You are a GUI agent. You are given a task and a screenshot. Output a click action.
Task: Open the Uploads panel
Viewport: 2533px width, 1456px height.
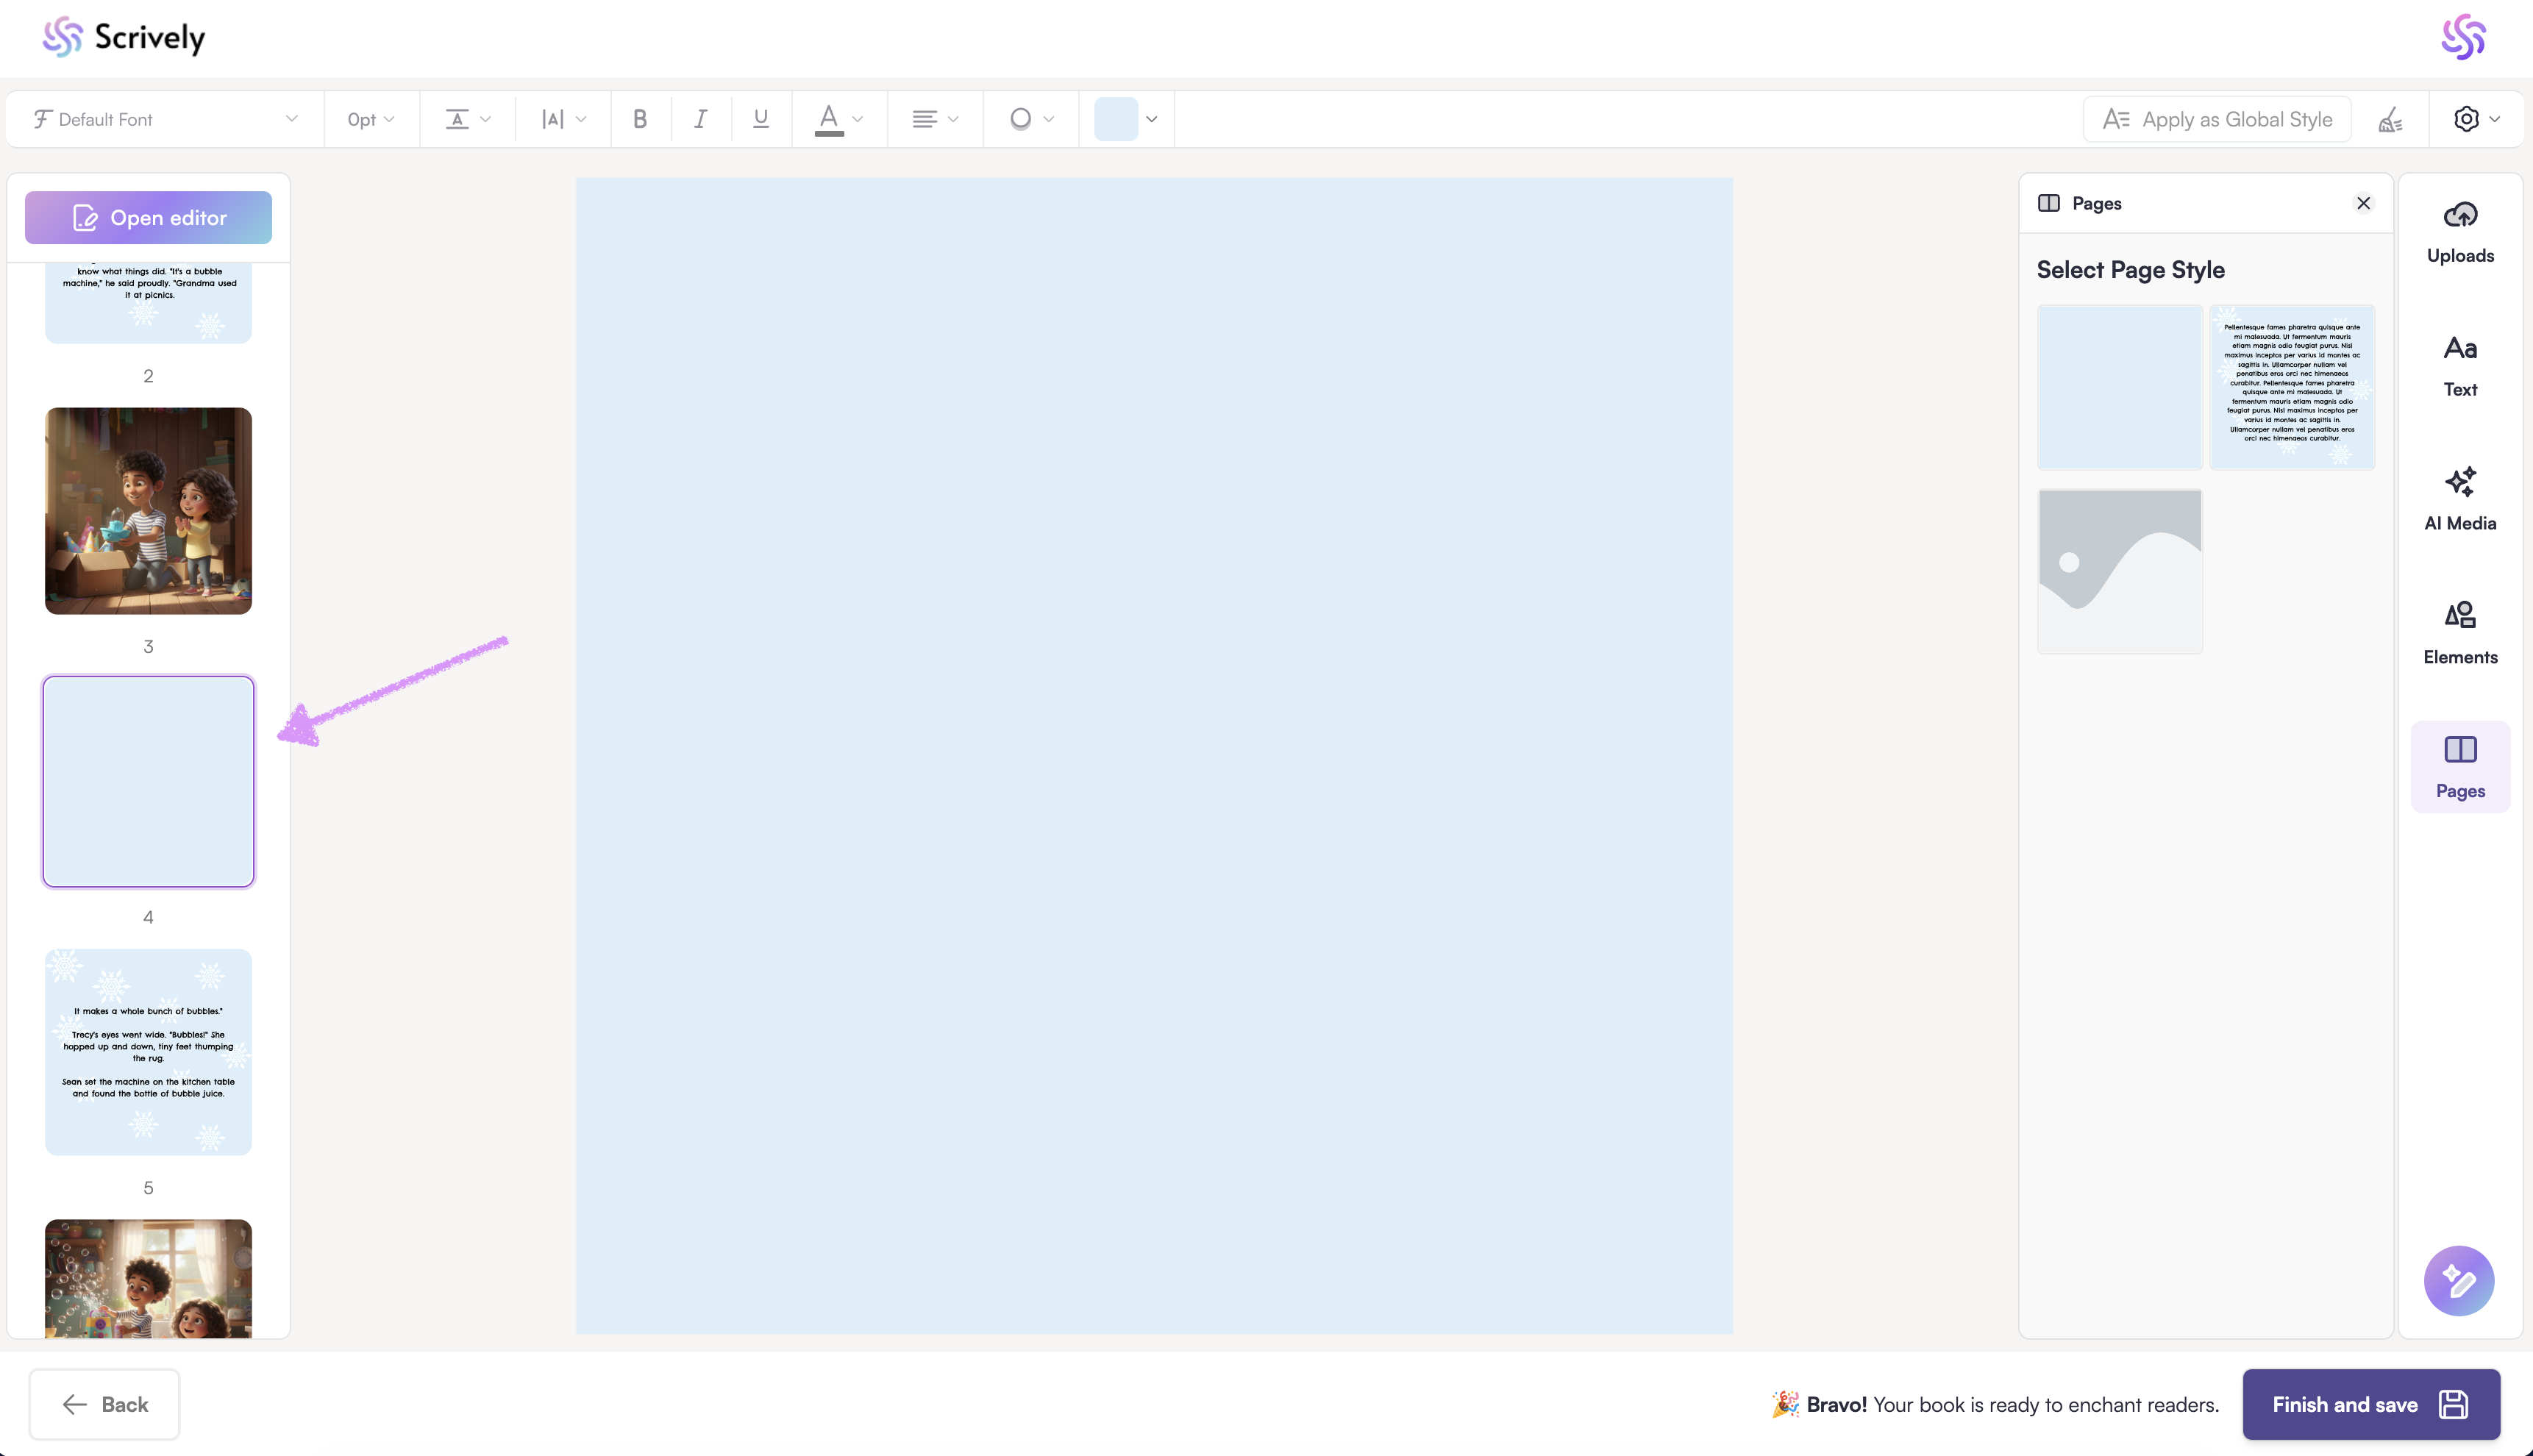(2460, 232)
